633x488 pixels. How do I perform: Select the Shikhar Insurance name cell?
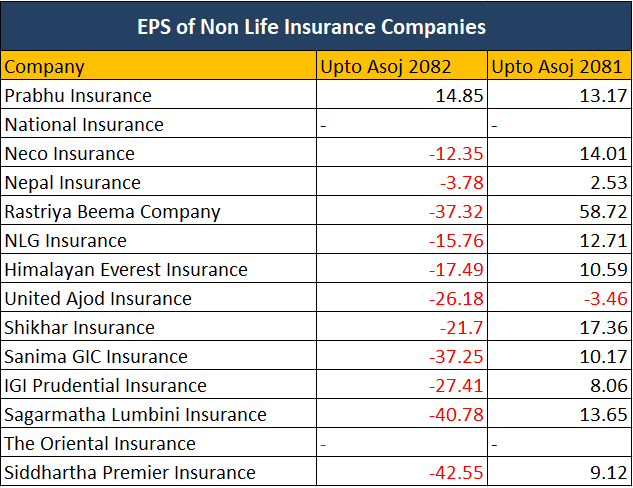(x=80, y=328)
